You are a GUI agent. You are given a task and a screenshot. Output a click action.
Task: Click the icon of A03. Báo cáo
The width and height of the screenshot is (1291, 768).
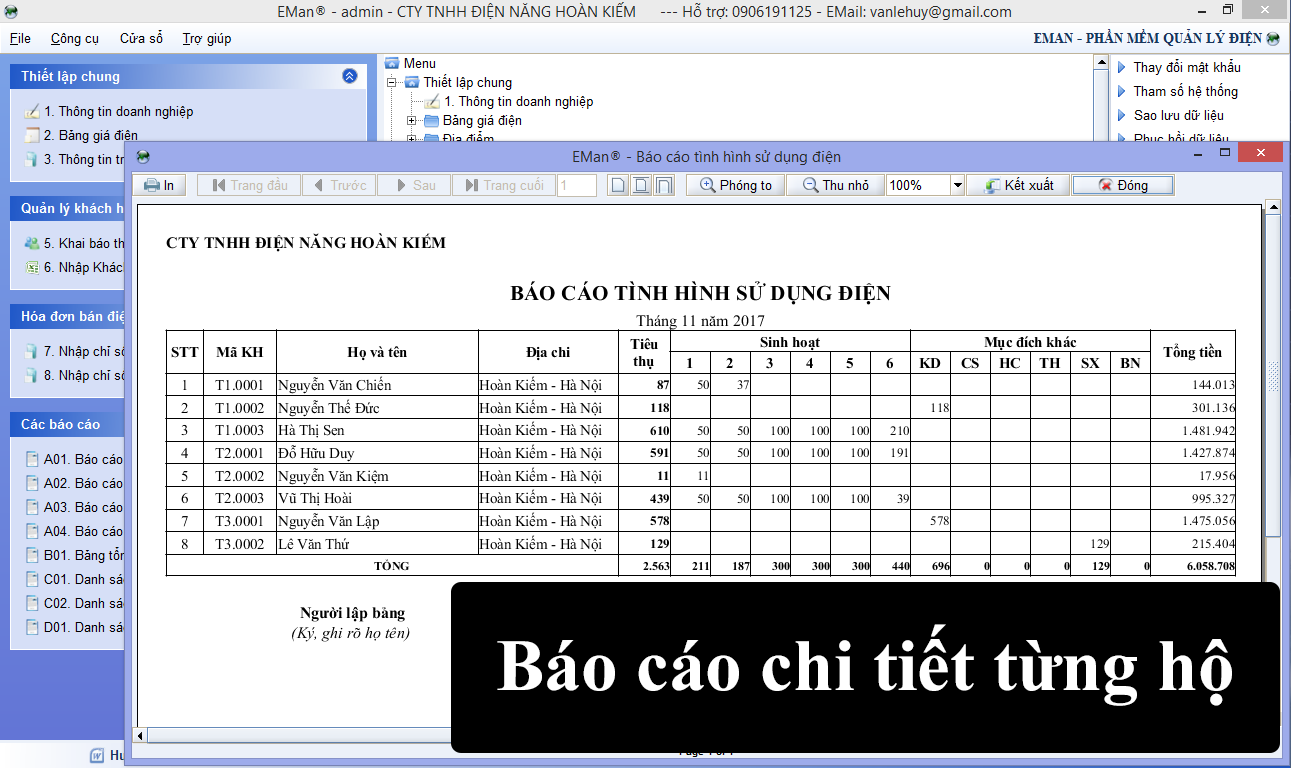pyautogui.click(x=32, y=507)
